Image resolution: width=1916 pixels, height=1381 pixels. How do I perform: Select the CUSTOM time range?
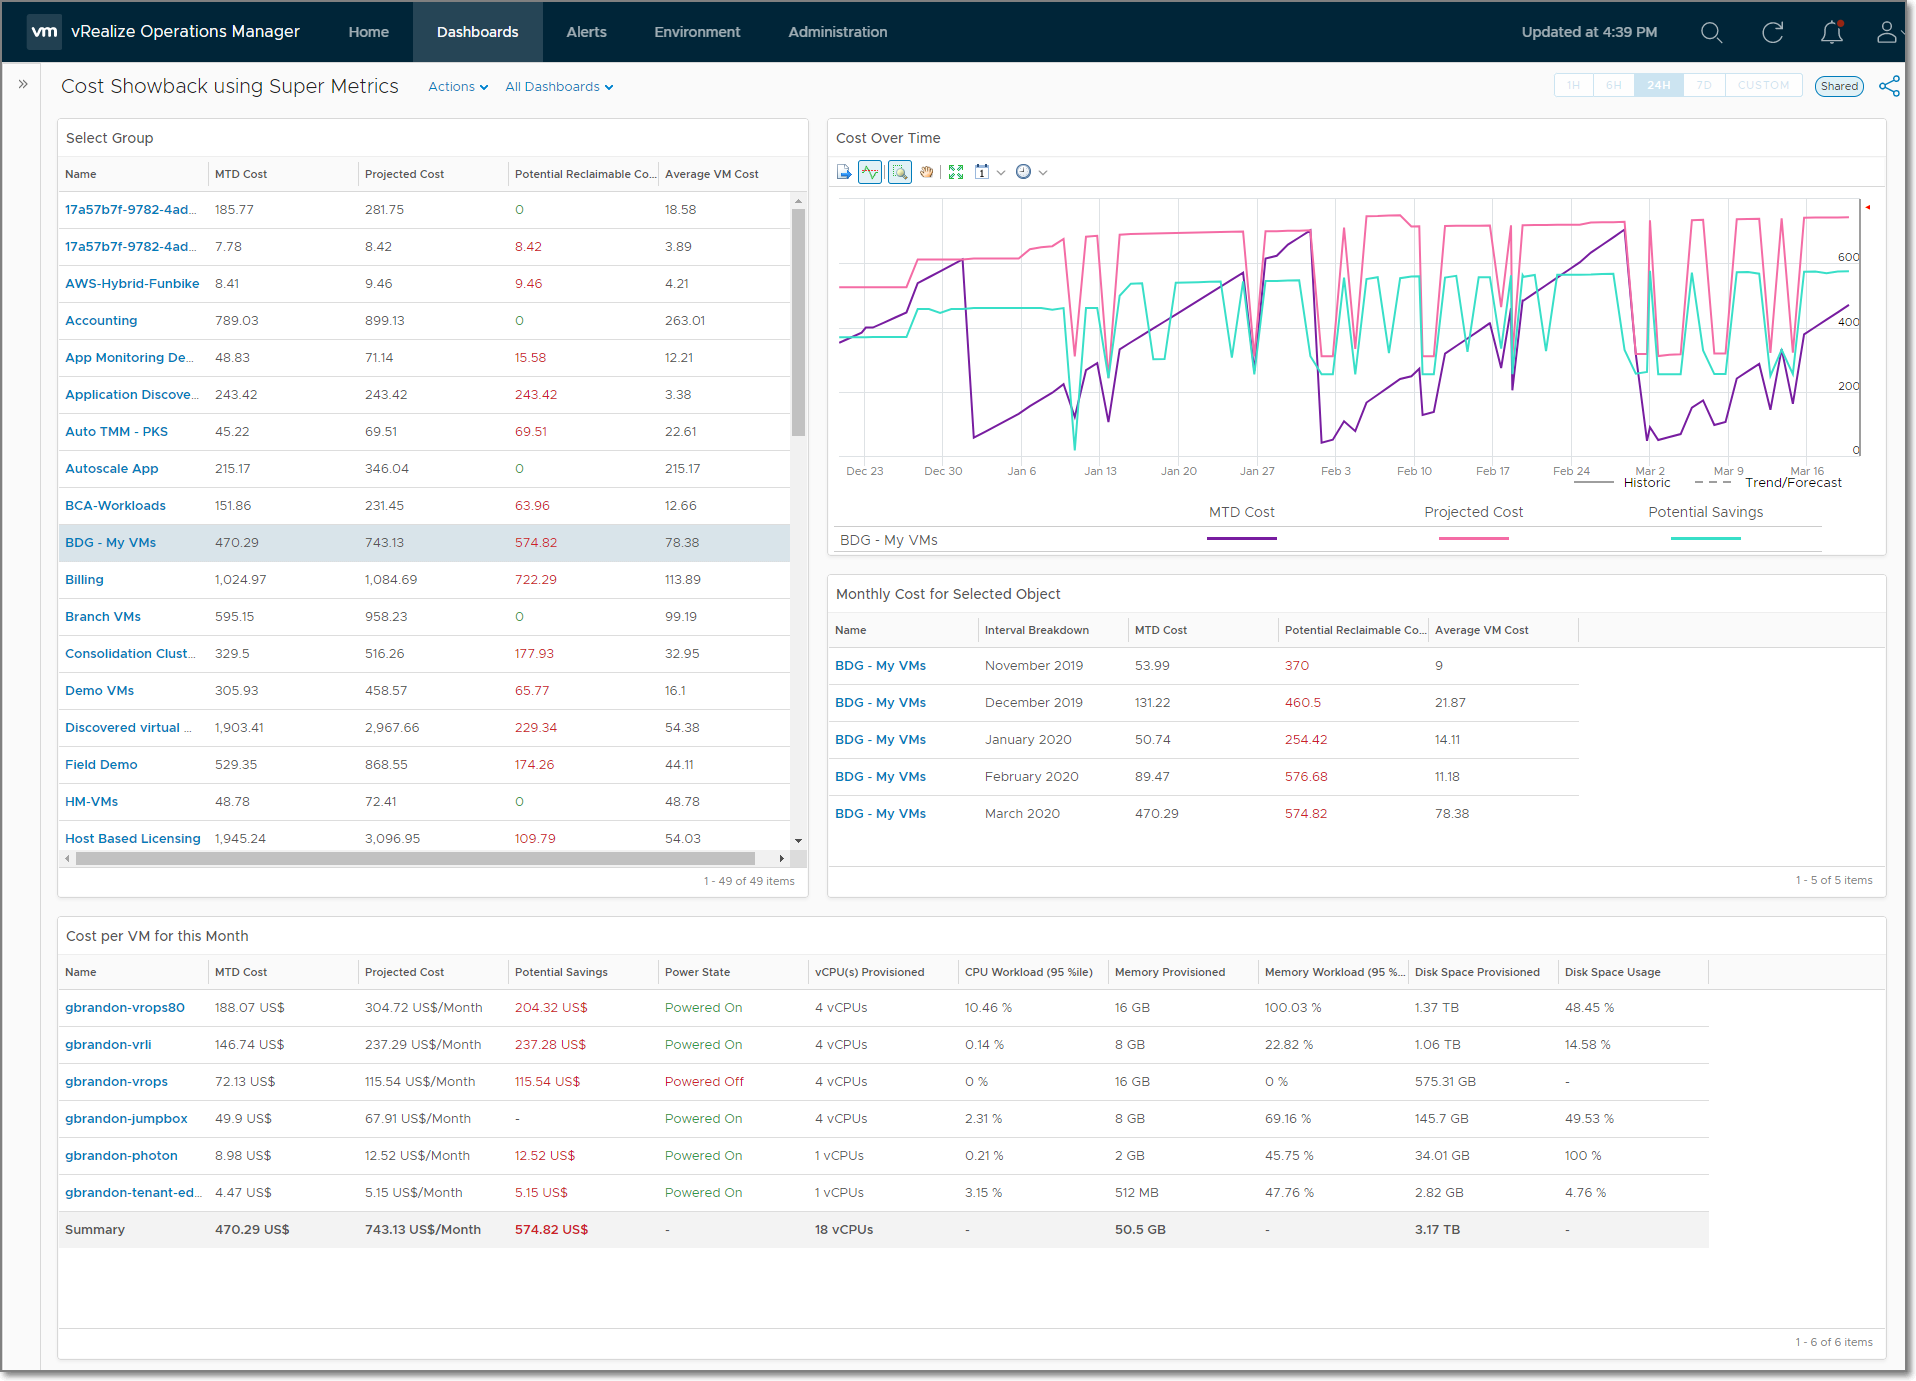[x=1763, y=86]
